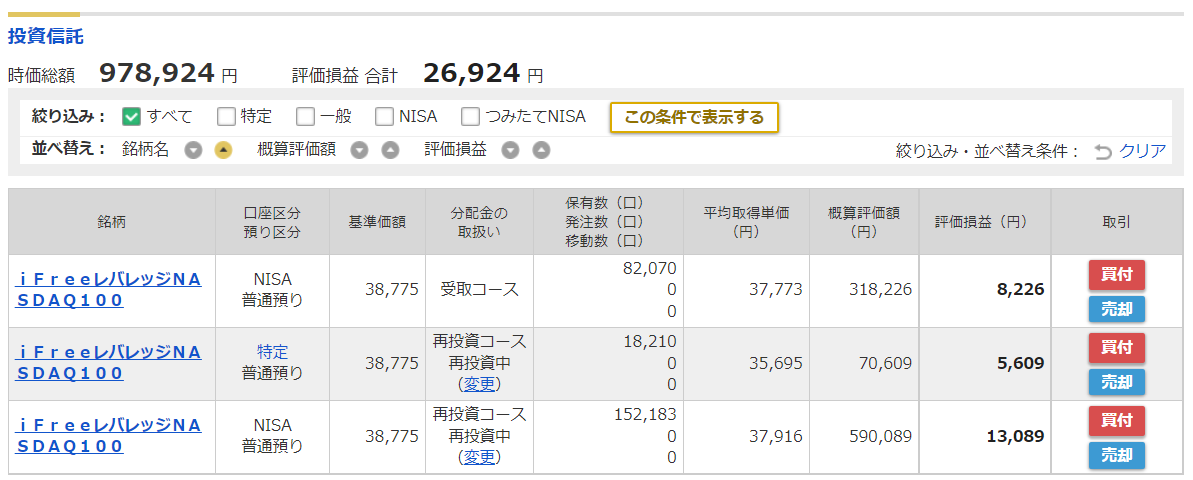Image resolution: width=1193 pixels, height=480 pixels.
Task: Click the 銘柄 column header
Action: 112,221
